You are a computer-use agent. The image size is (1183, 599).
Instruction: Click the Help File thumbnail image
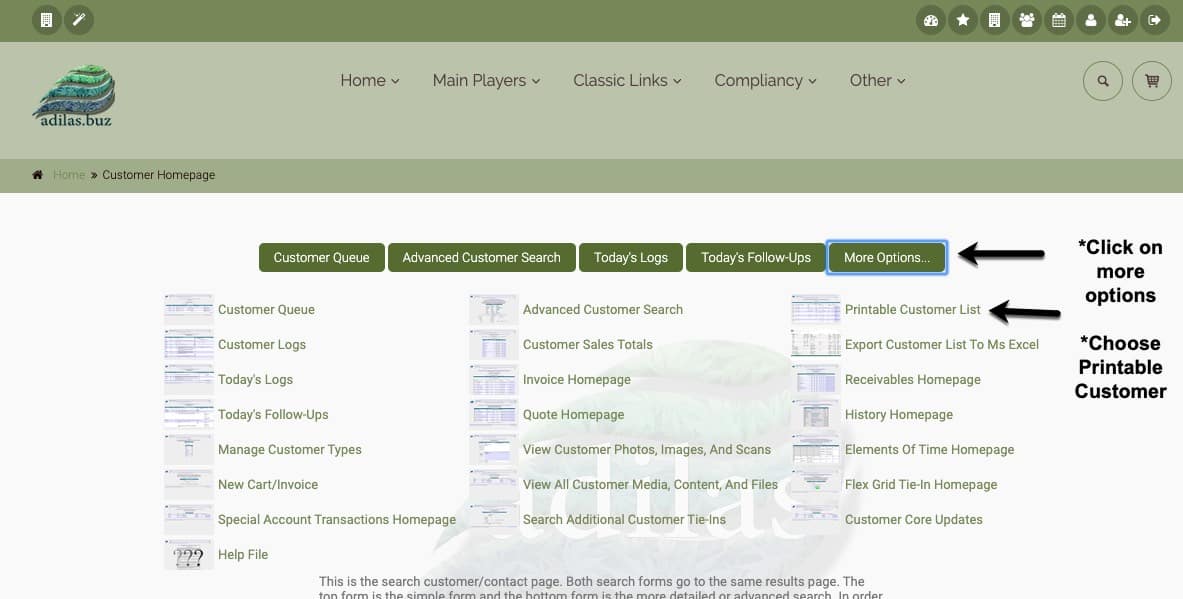pyautogui.click(x=189, y=555)
